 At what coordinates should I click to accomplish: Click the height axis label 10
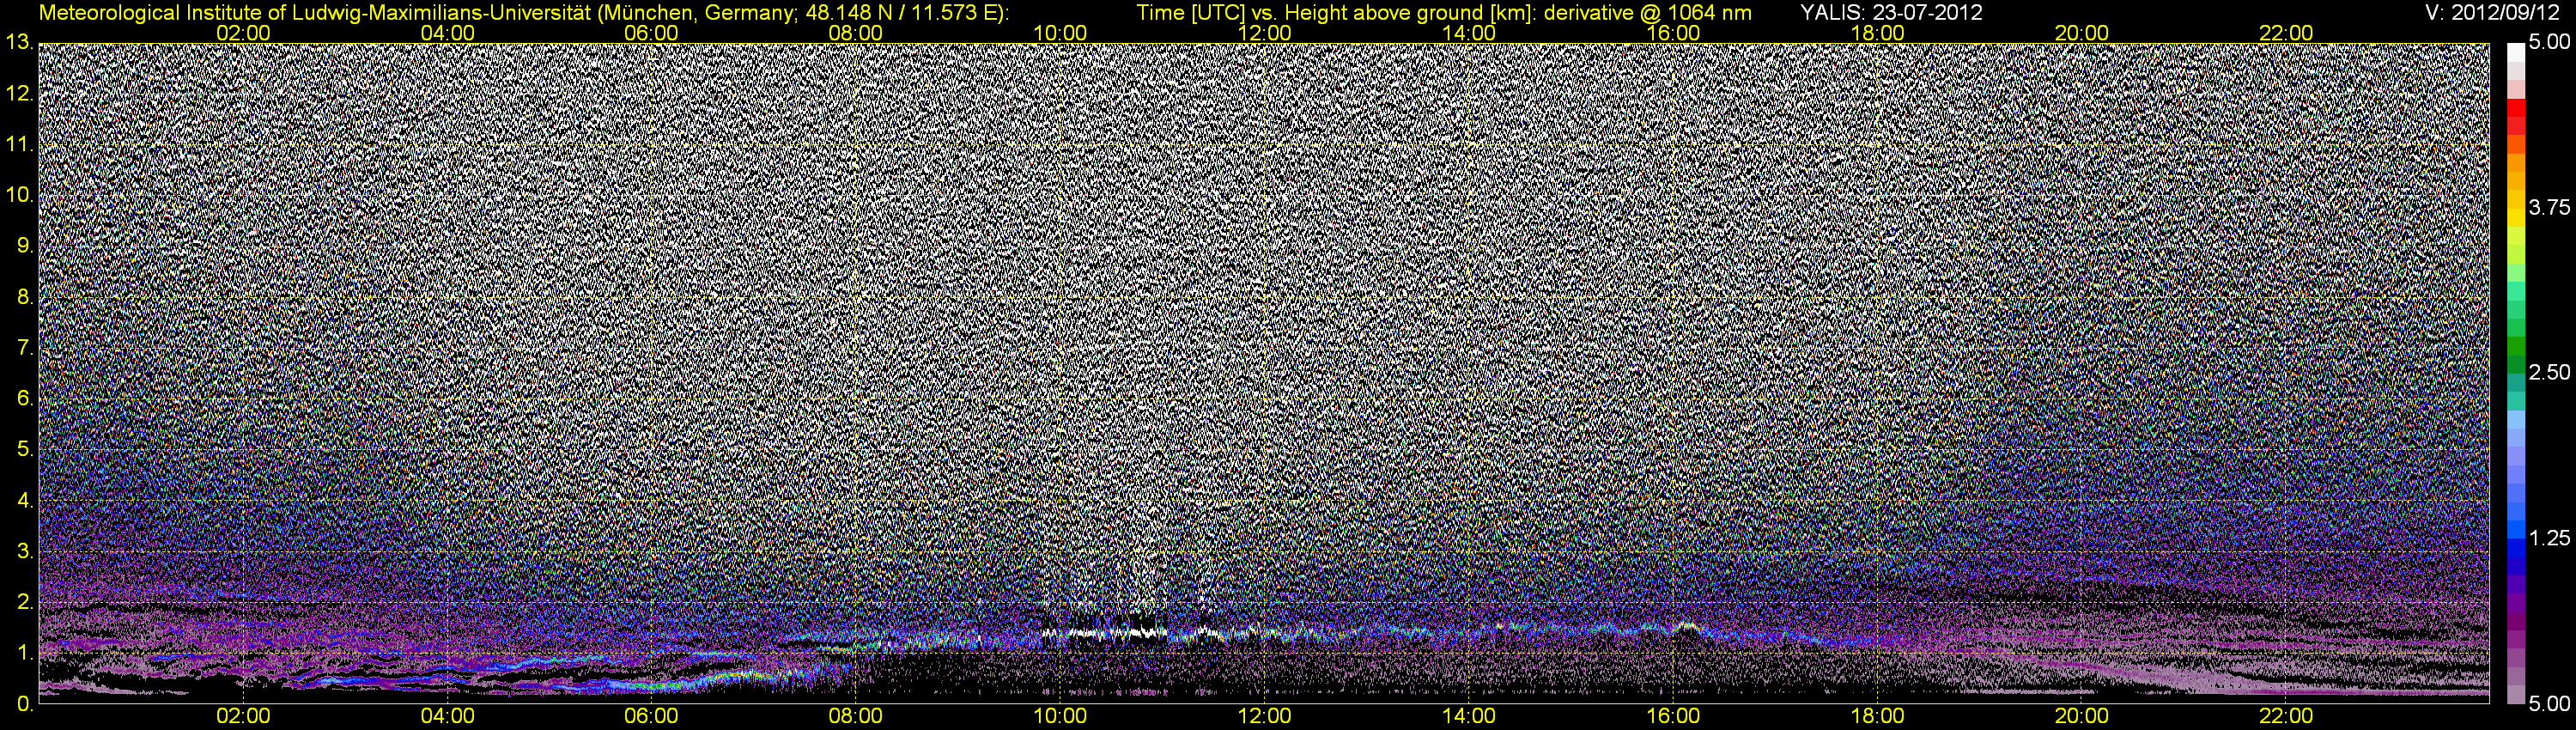click(19, 195)
